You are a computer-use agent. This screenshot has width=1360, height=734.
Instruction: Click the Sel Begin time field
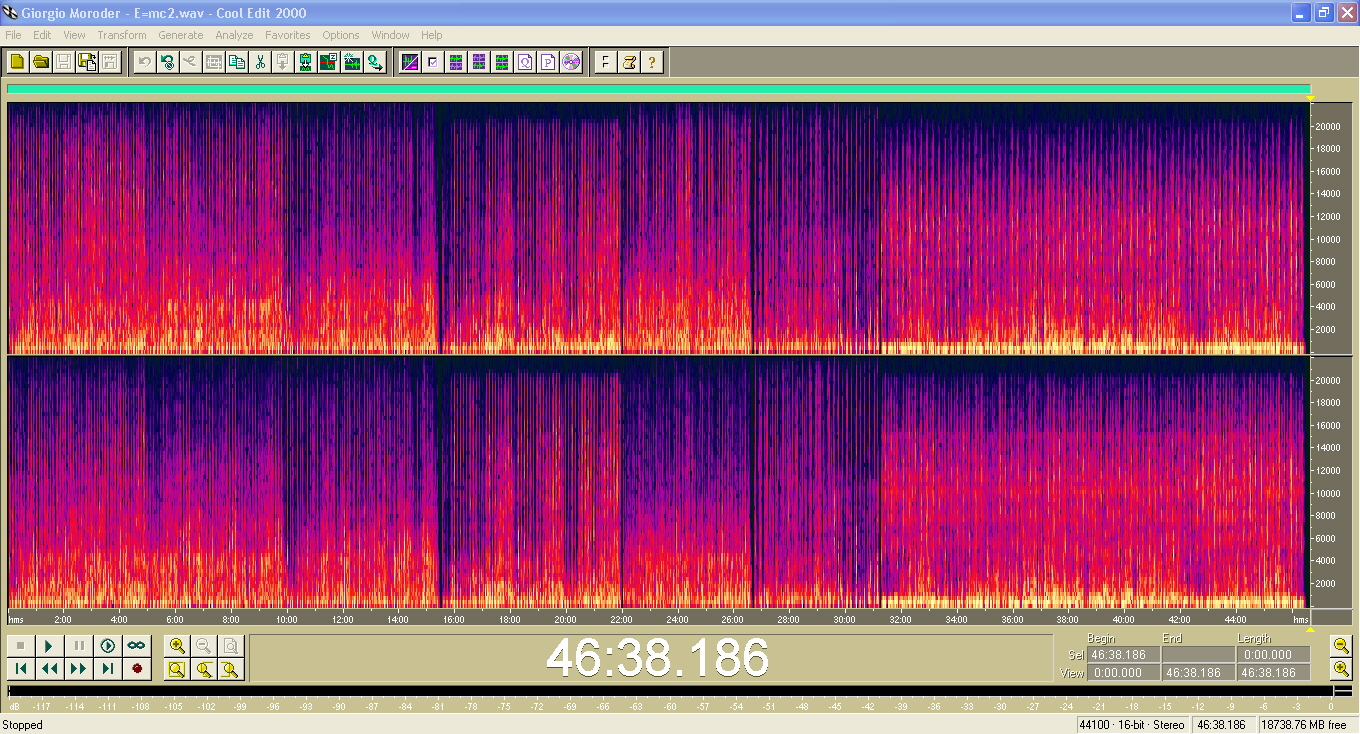[x=1123, y=655]
